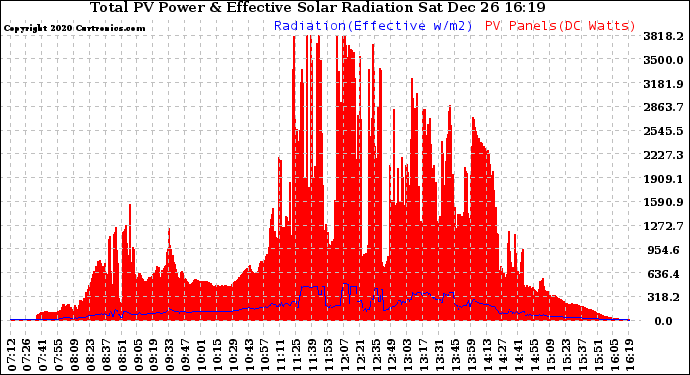
Task: Click the 07:41 time label
Action: pyautogui.click(x=43, y=355)
